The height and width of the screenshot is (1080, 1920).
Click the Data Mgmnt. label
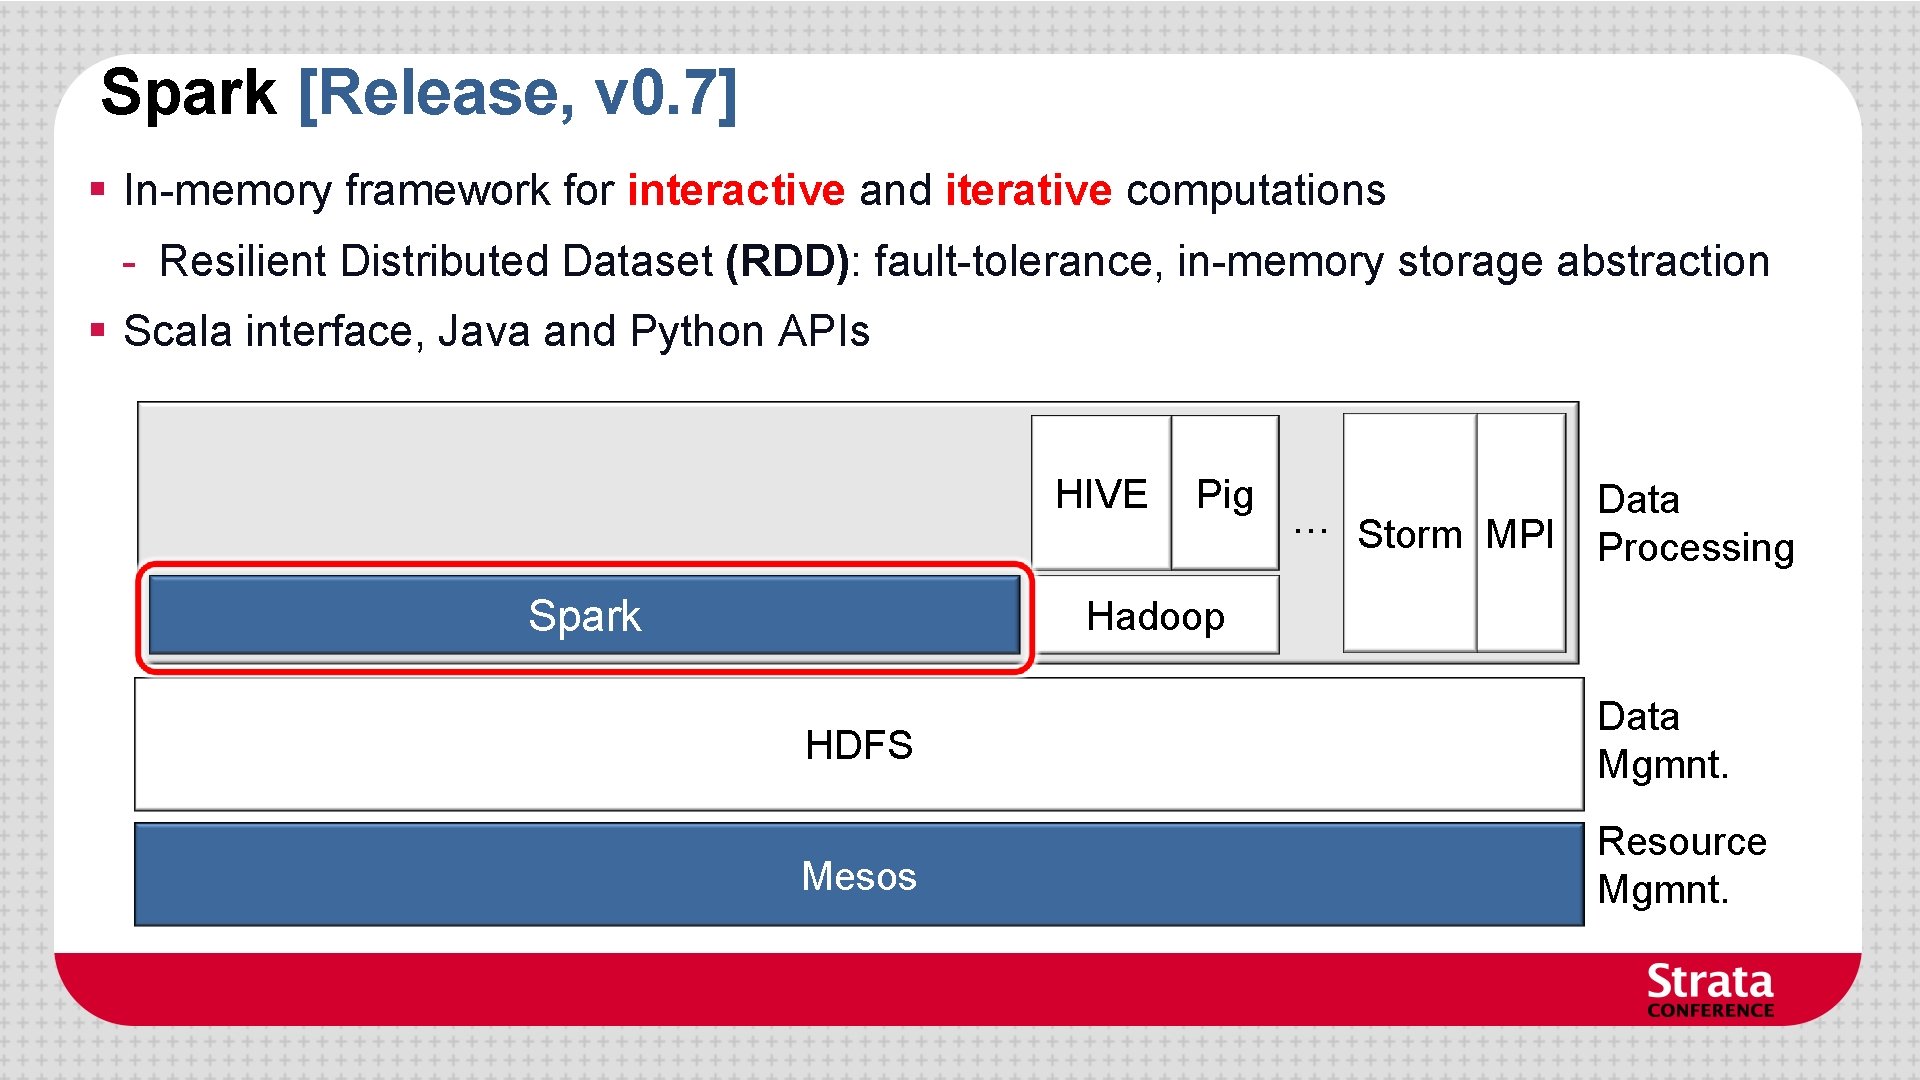(1663, 740)
